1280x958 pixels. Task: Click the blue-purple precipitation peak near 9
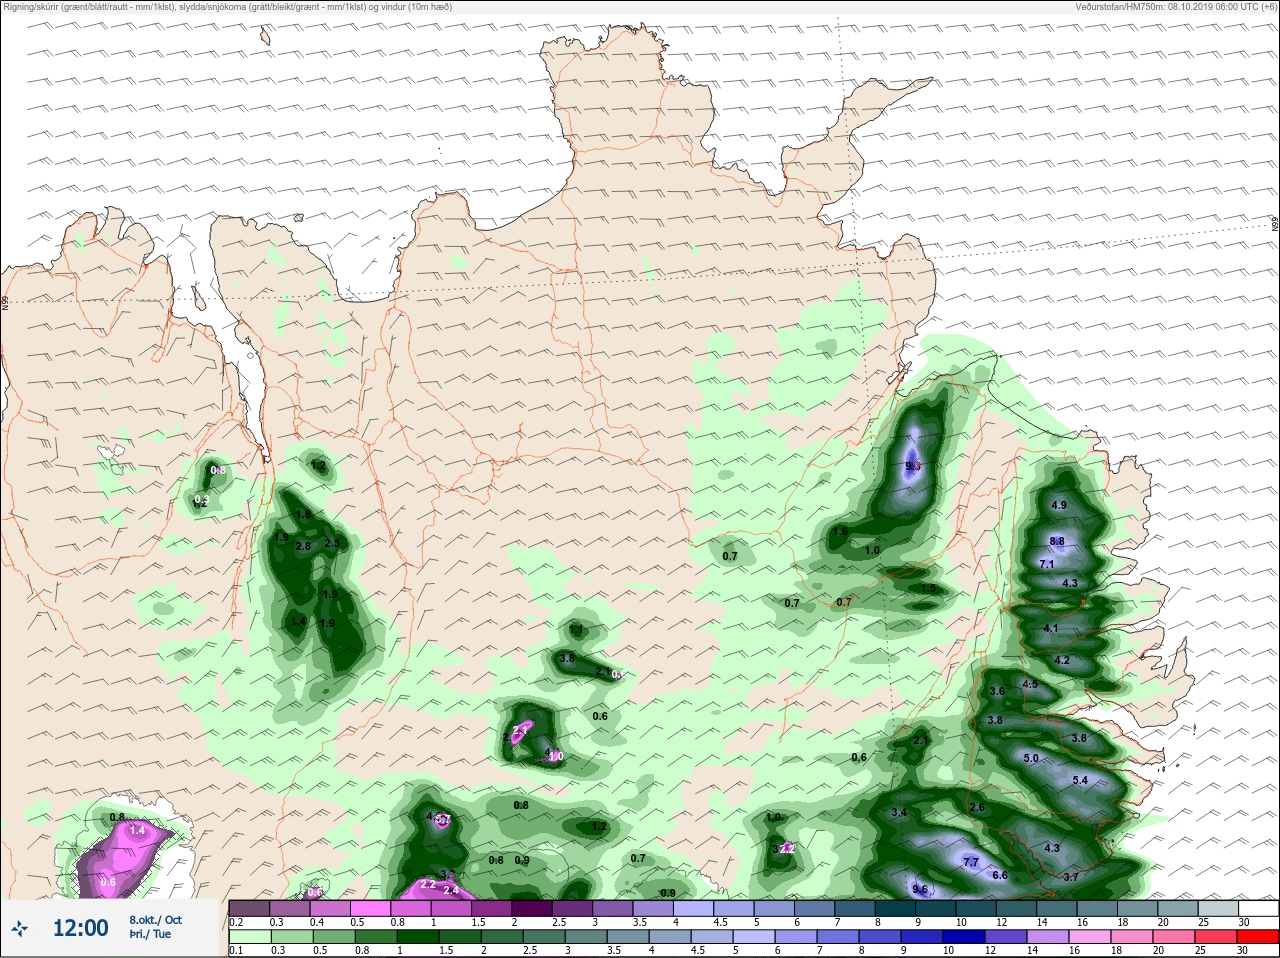912,460
